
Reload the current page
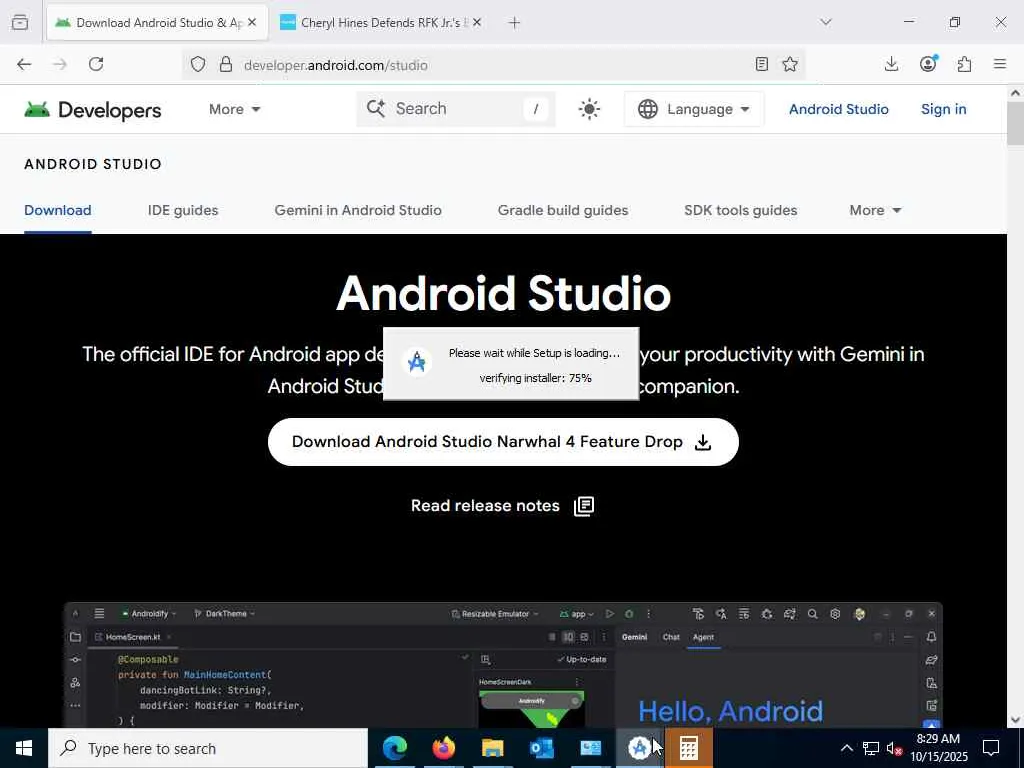coord(96,64)
